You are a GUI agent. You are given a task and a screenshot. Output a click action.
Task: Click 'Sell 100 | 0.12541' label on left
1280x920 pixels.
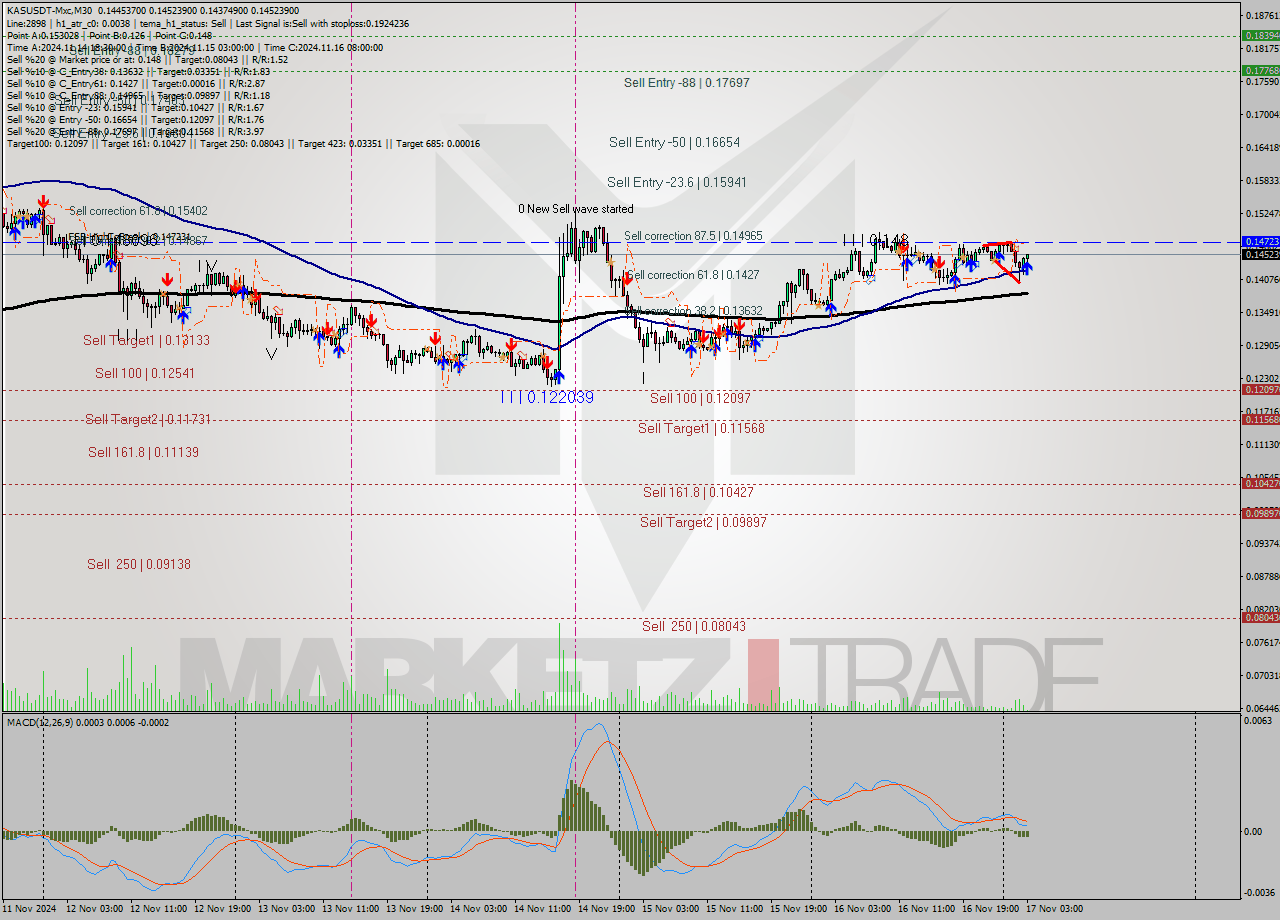click(144, 373)
